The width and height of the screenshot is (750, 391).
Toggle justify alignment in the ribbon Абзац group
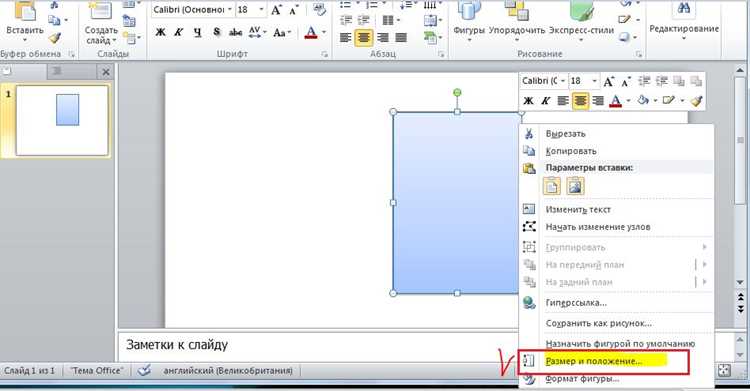click(401, 38)
